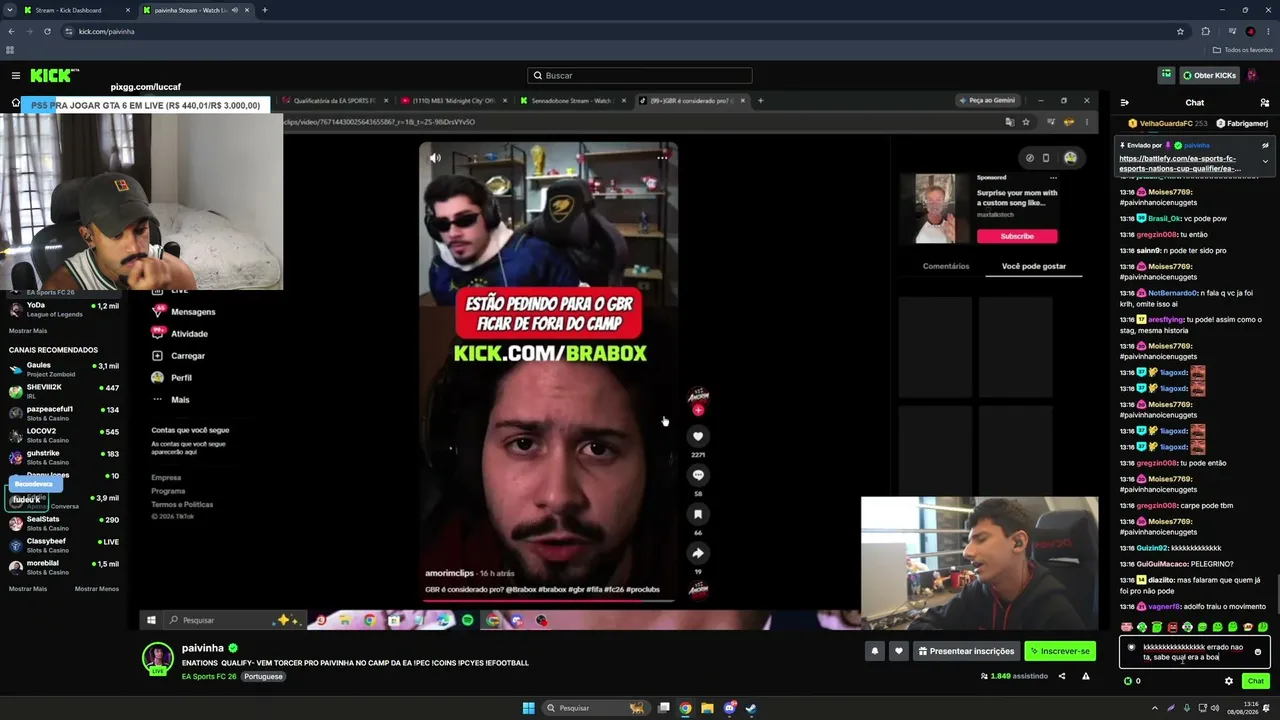Open the chat users list icon
This screenshot has height=720, width=1280.
click(x=1265, y=102)
